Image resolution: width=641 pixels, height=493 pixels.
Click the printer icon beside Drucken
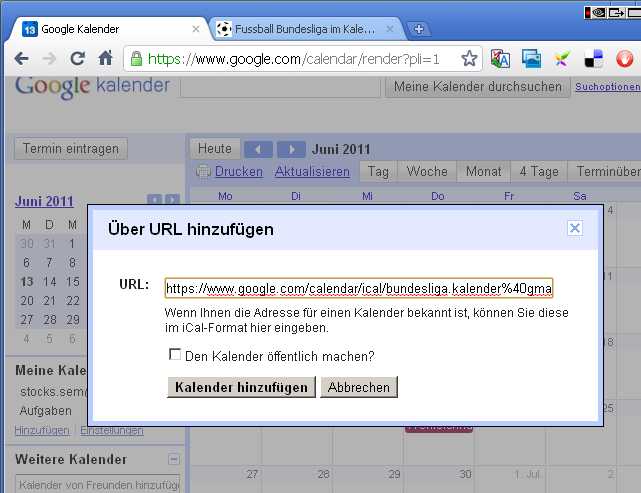tap(203, 171)
